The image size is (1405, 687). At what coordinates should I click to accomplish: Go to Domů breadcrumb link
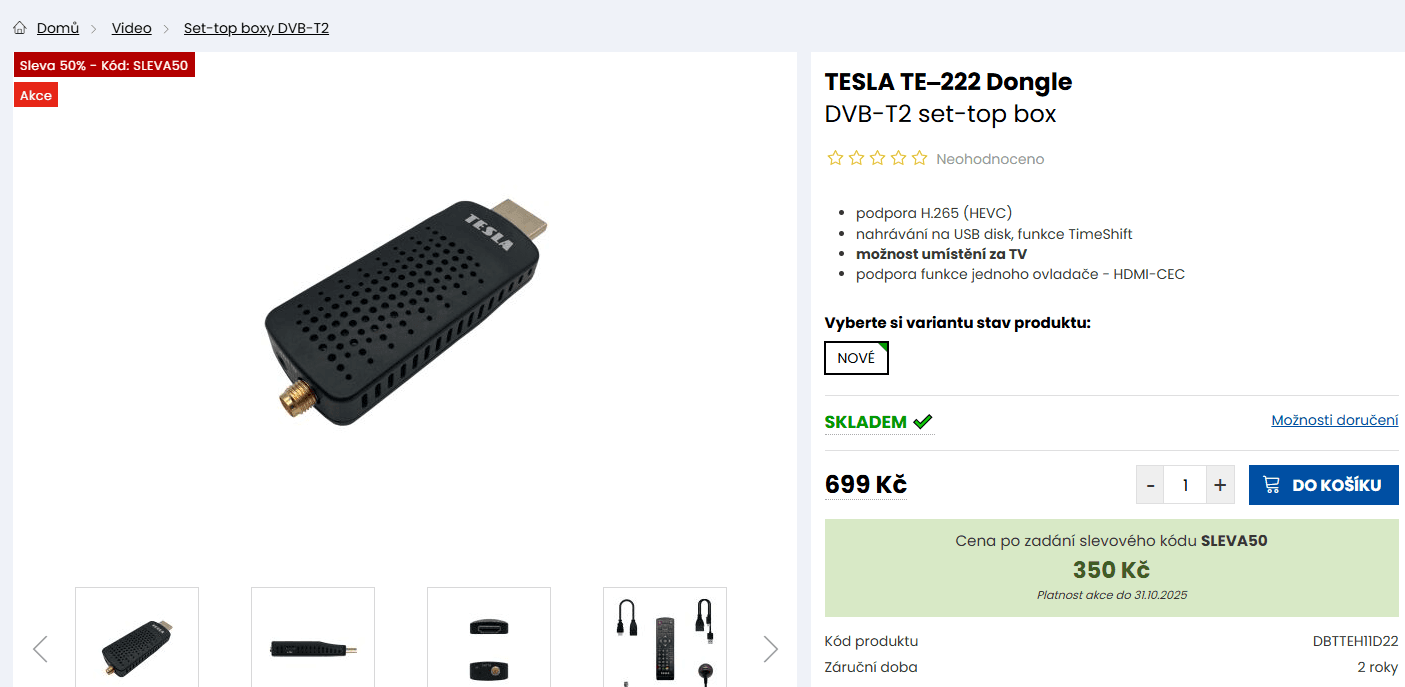(x=58, y=28)
